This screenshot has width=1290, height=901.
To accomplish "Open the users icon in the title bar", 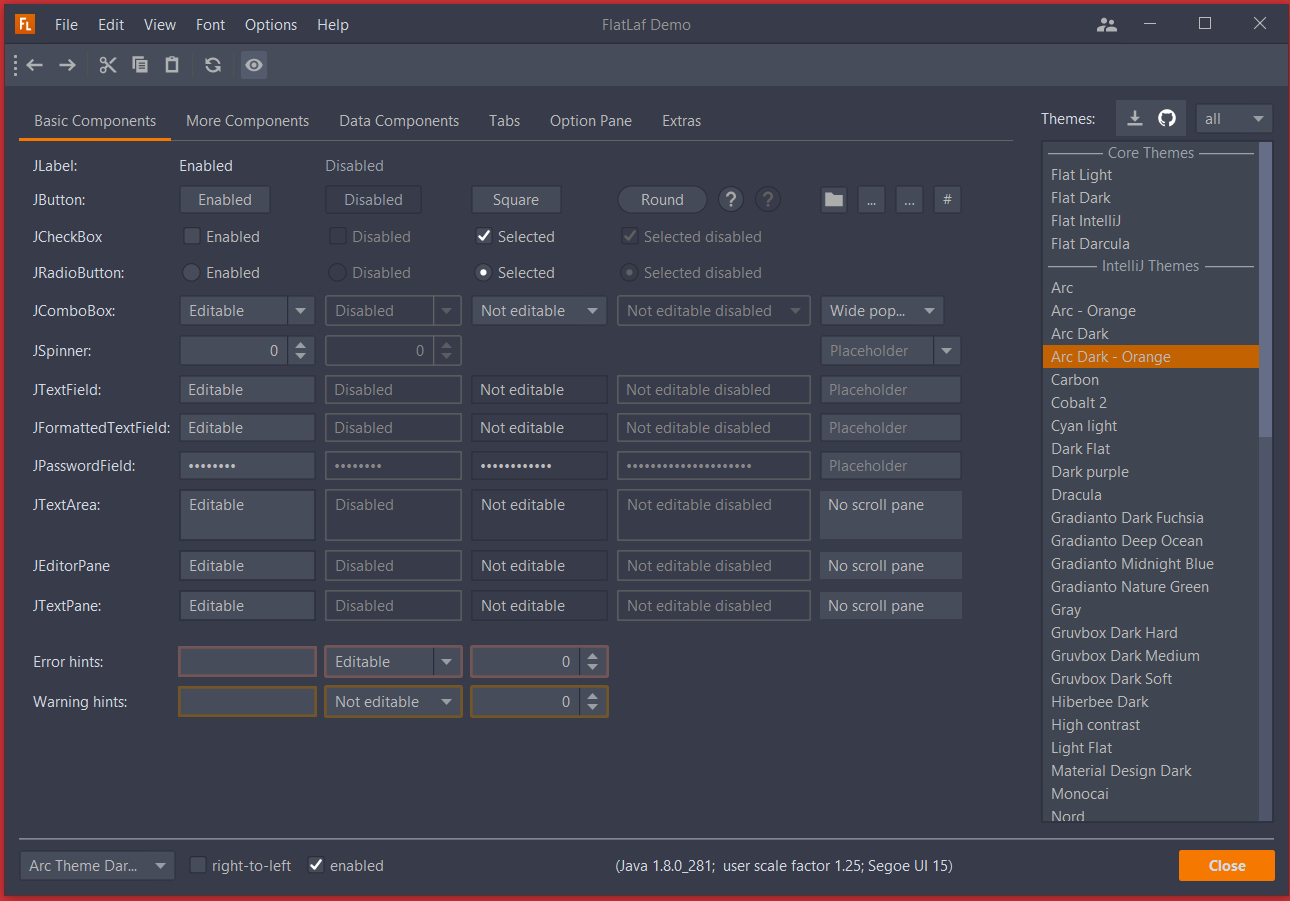I will (x=1107, y=25).
